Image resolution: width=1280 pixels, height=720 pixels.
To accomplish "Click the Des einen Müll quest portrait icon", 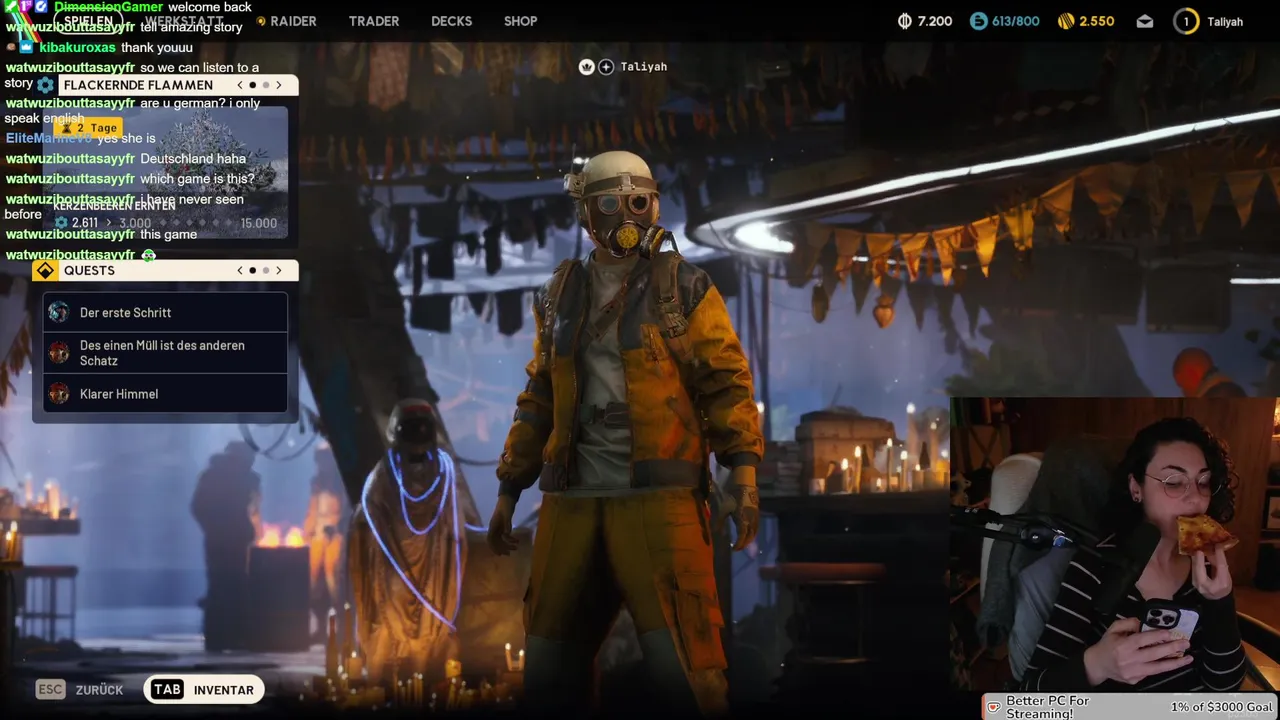I will [x=59, y=353].
